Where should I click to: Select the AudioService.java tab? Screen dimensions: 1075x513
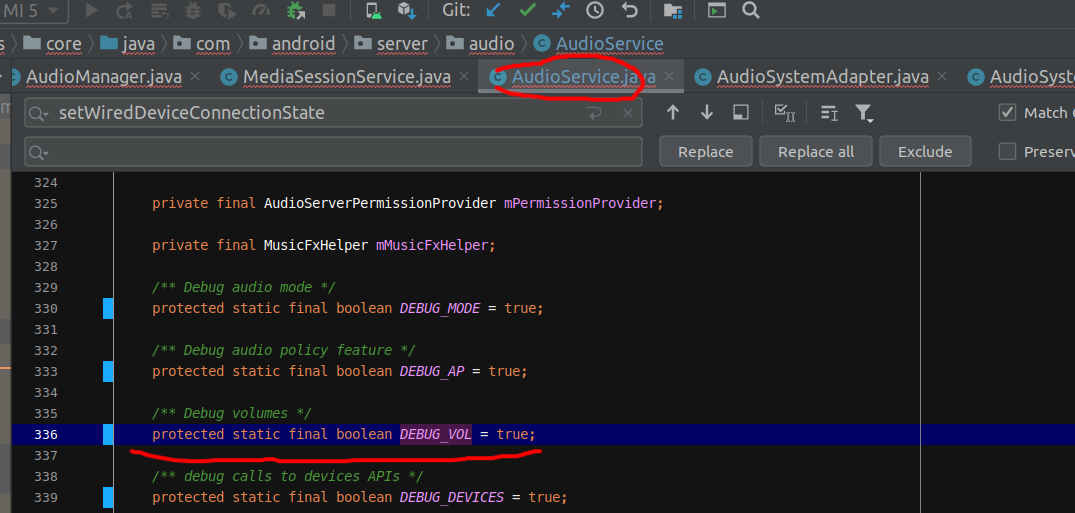click(x=583, y=77)
